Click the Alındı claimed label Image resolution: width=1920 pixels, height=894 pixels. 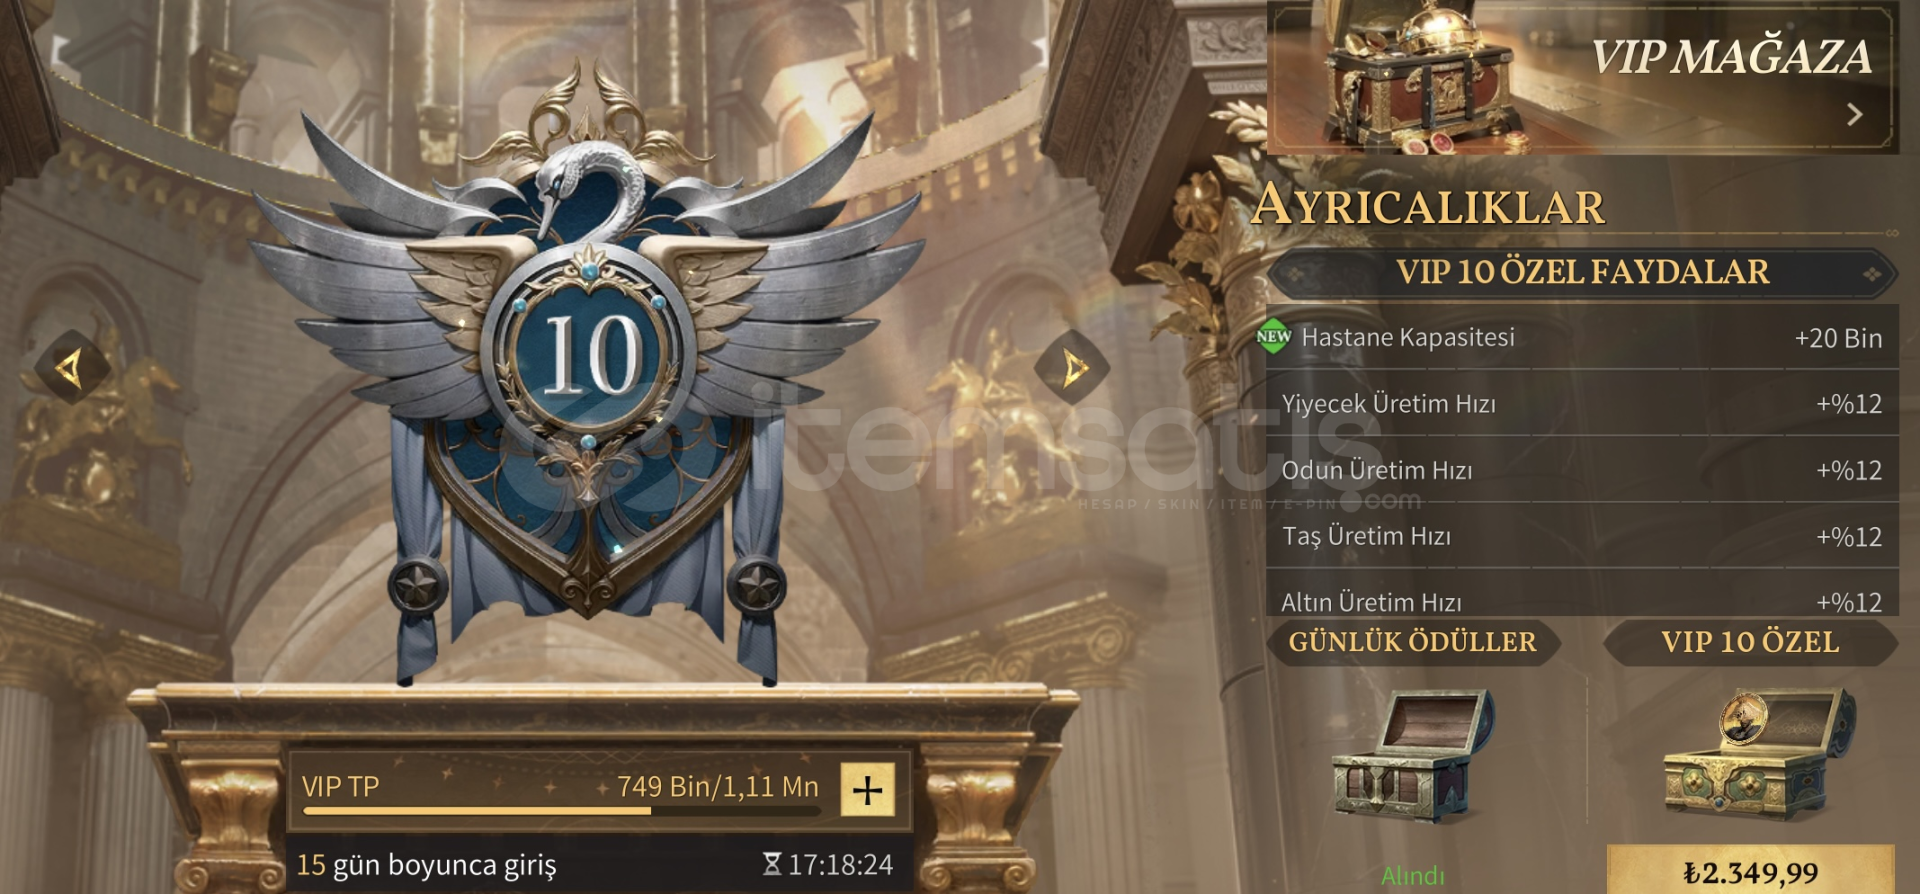pos(1412,876)
